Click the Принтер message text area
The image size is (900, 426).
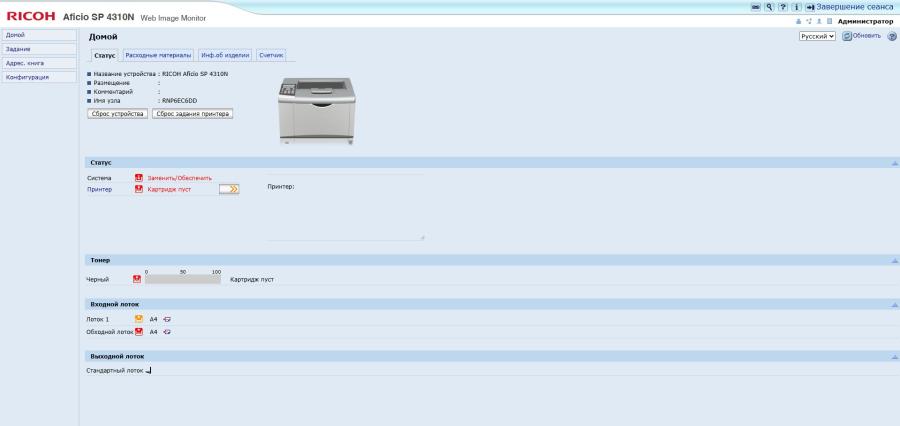tap(346, 207)
